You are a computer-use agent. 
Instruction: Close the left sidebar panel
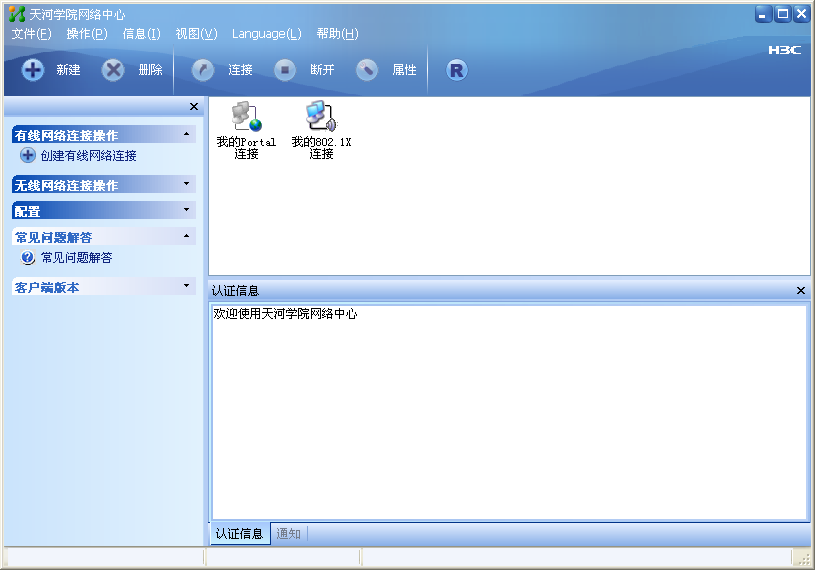tap(194, 107)
